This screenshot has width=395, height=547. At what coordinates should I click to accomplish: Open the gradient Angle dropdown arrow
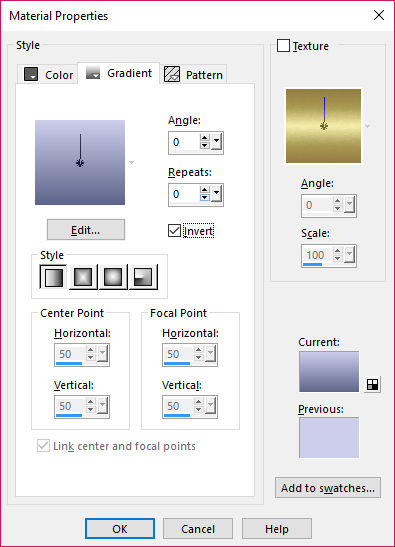[x=217, y=142]
